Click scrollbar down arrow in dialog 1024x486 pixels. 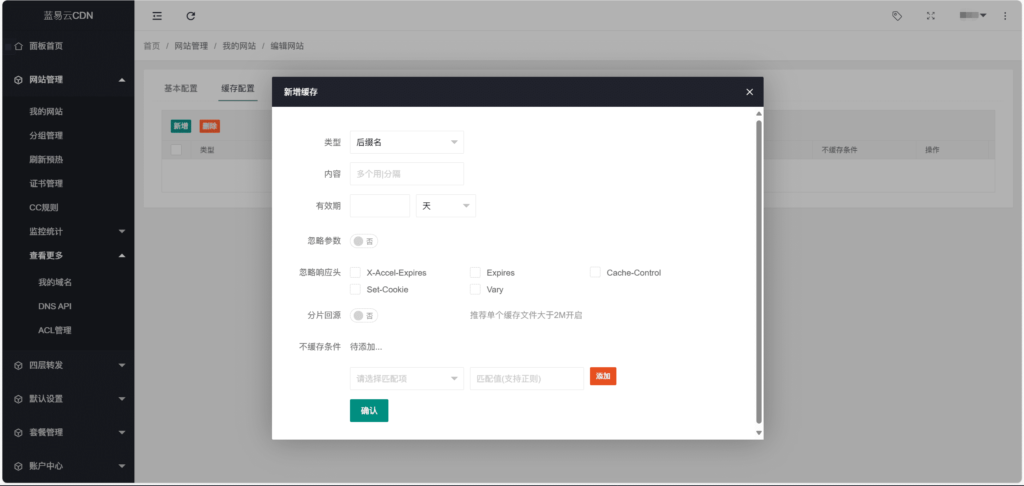(x=758, y=432)
